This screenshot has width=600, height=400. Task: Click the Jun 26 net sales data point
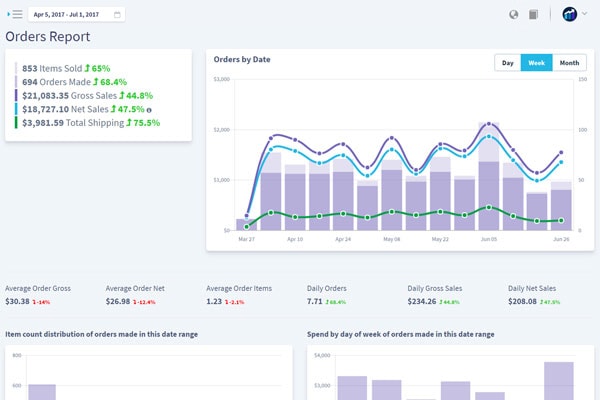pos(561,162)
